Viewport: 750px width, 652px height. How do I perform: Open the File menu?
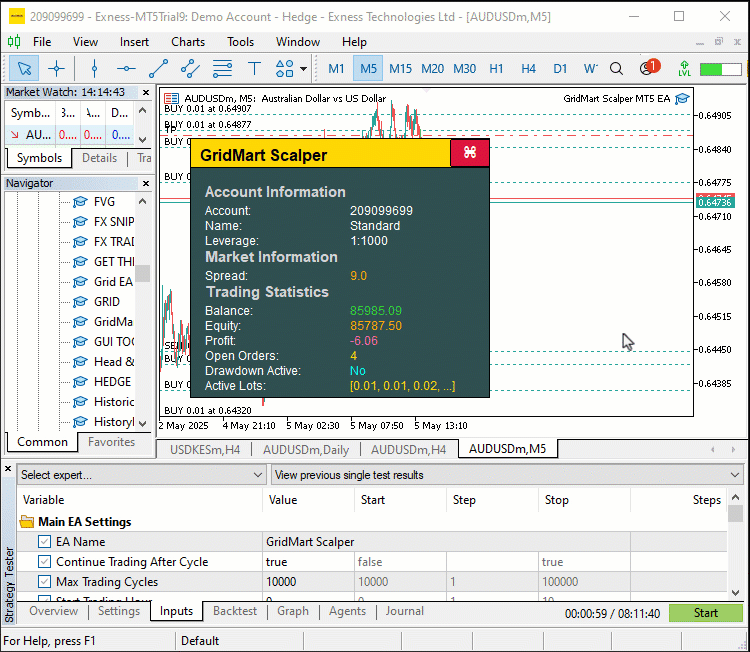42,42
